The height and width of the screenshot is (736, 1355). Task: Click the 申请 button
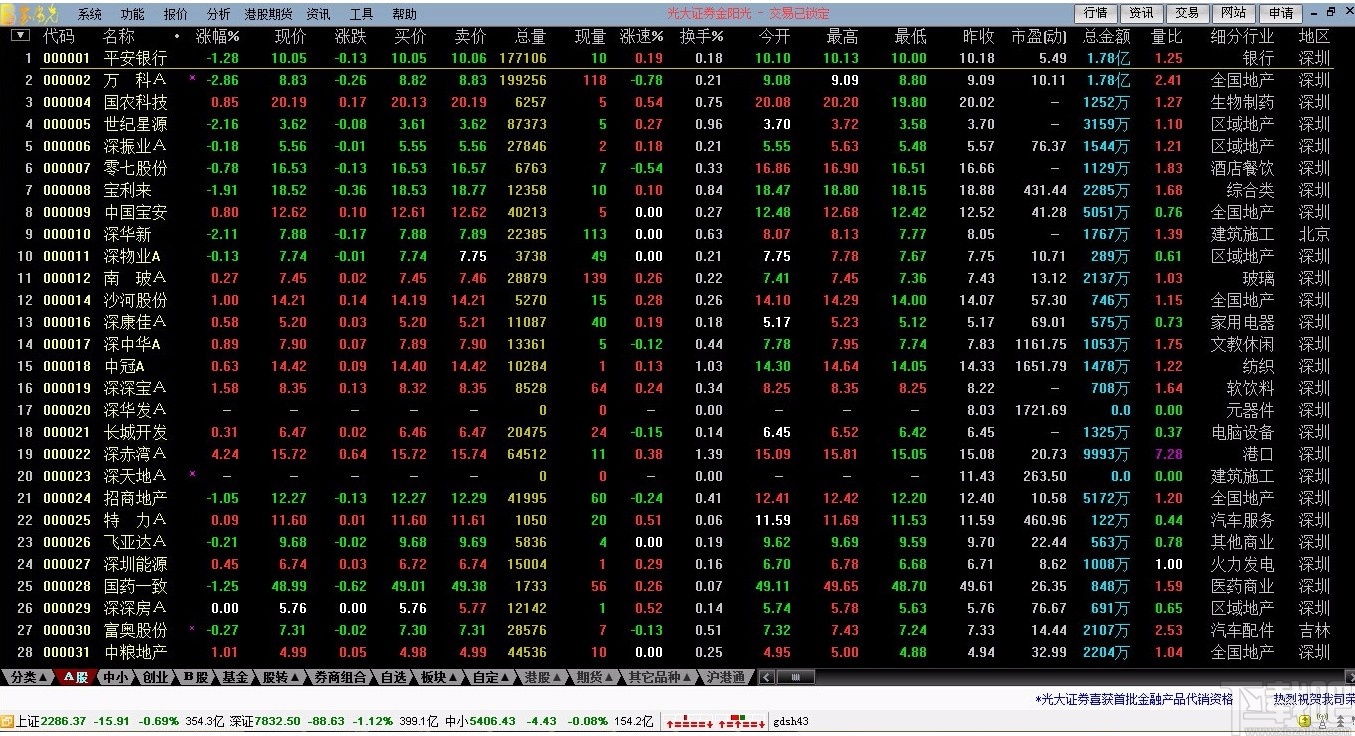click(1280, 13)
